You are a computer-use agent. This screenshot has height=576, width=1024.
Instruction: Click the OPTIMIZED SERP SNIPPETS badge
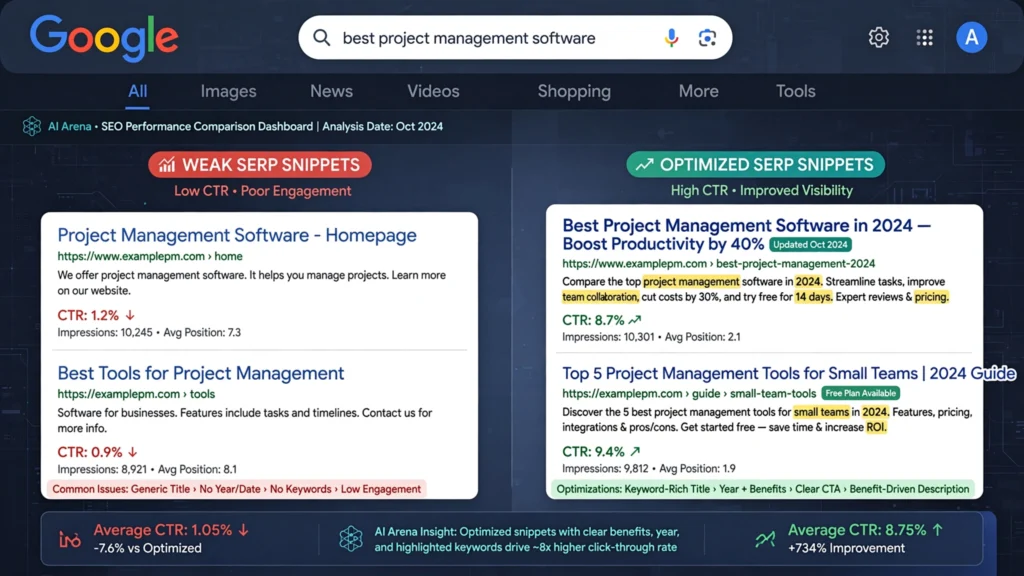point(756,165)
